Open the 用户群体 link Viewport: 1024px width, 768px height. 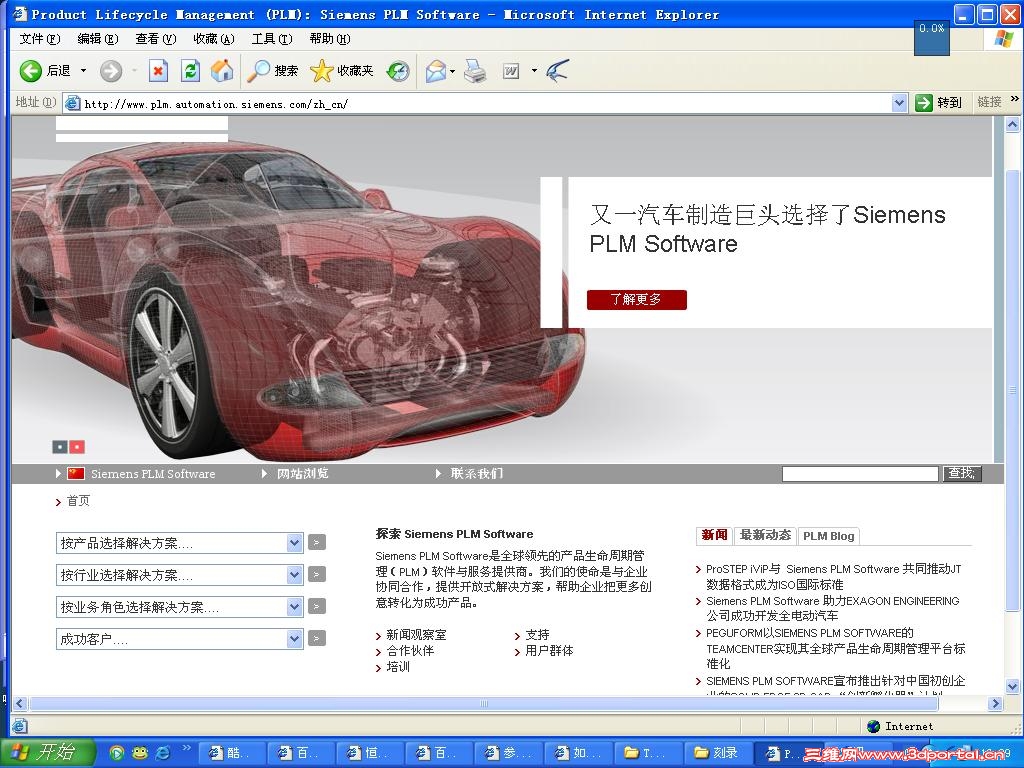click(549, 650)
